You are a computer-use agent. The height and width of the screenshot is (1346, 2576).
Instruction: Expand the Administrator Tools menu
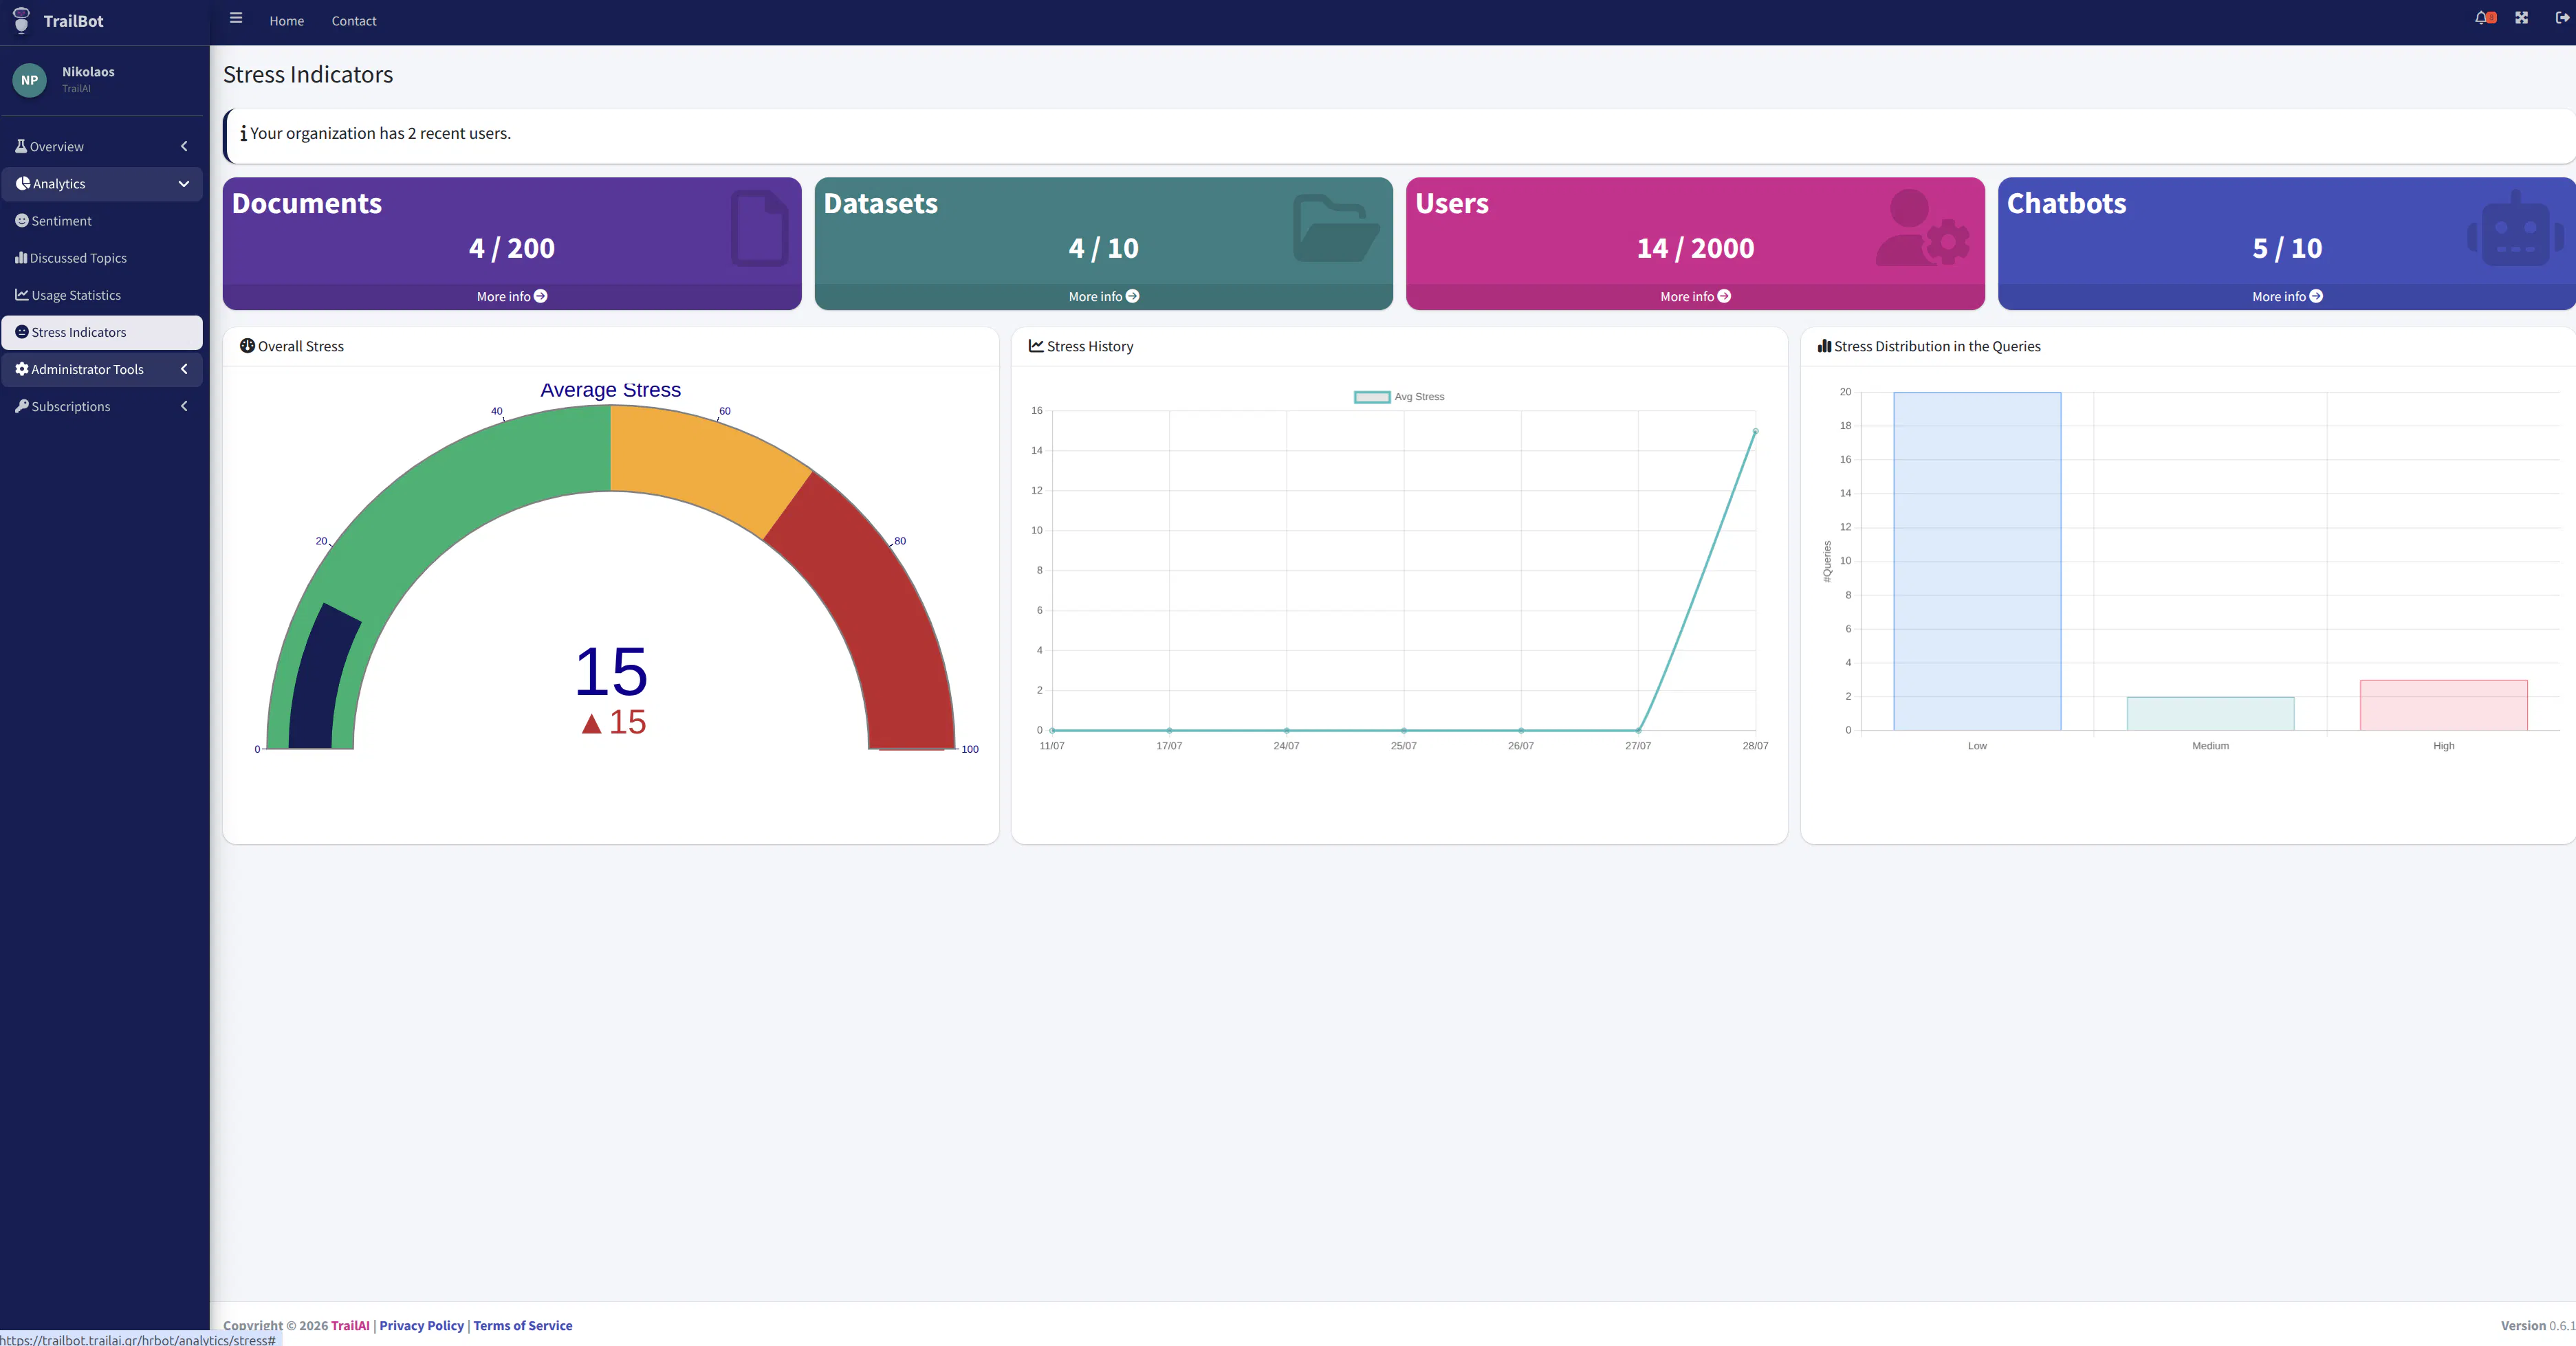102,369
